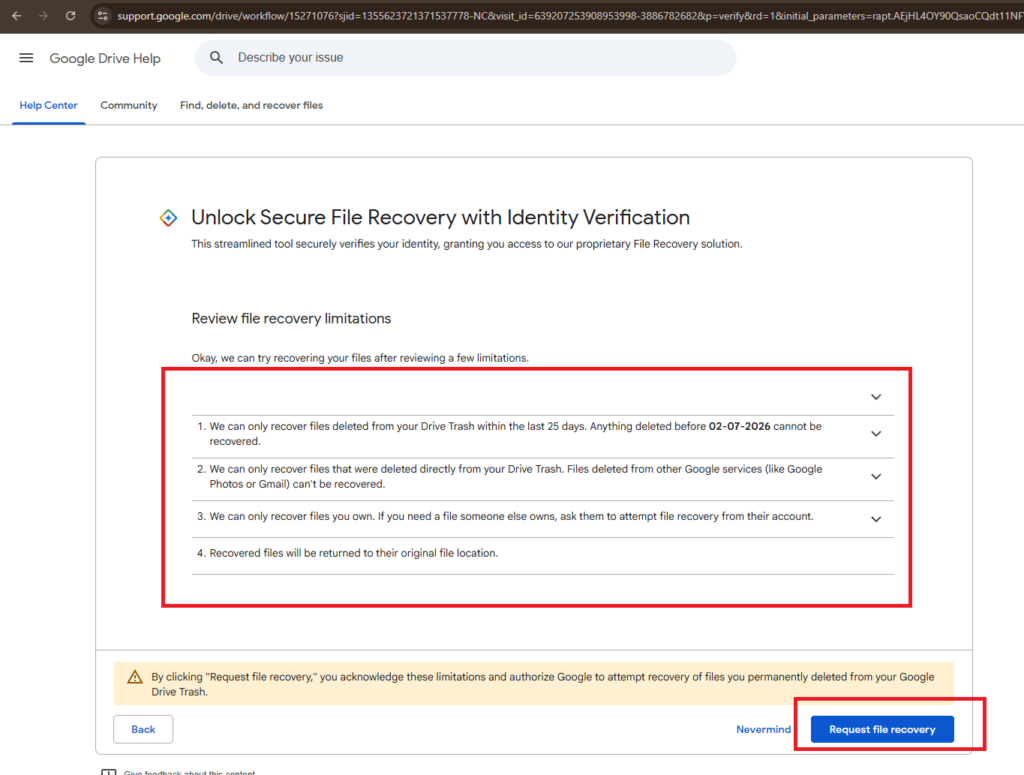Expand the Drive Trash only limitation chevron
Image resolution: width=1024 pixels, height=775 pixels.
point(876,477)
